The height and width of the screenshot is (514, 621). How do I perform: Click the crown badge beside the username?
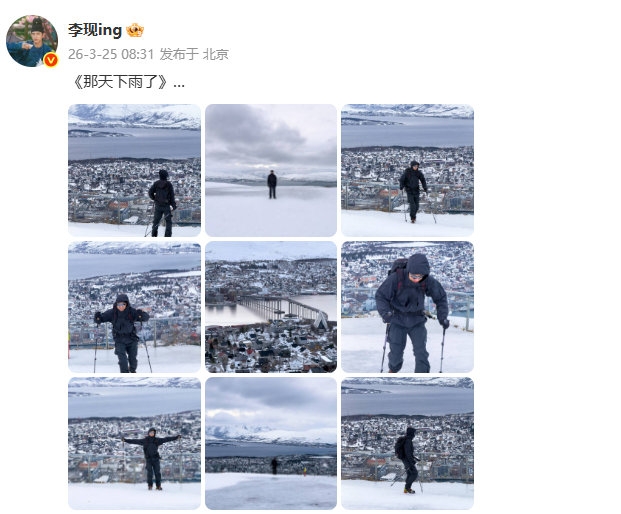coord(135,30)
